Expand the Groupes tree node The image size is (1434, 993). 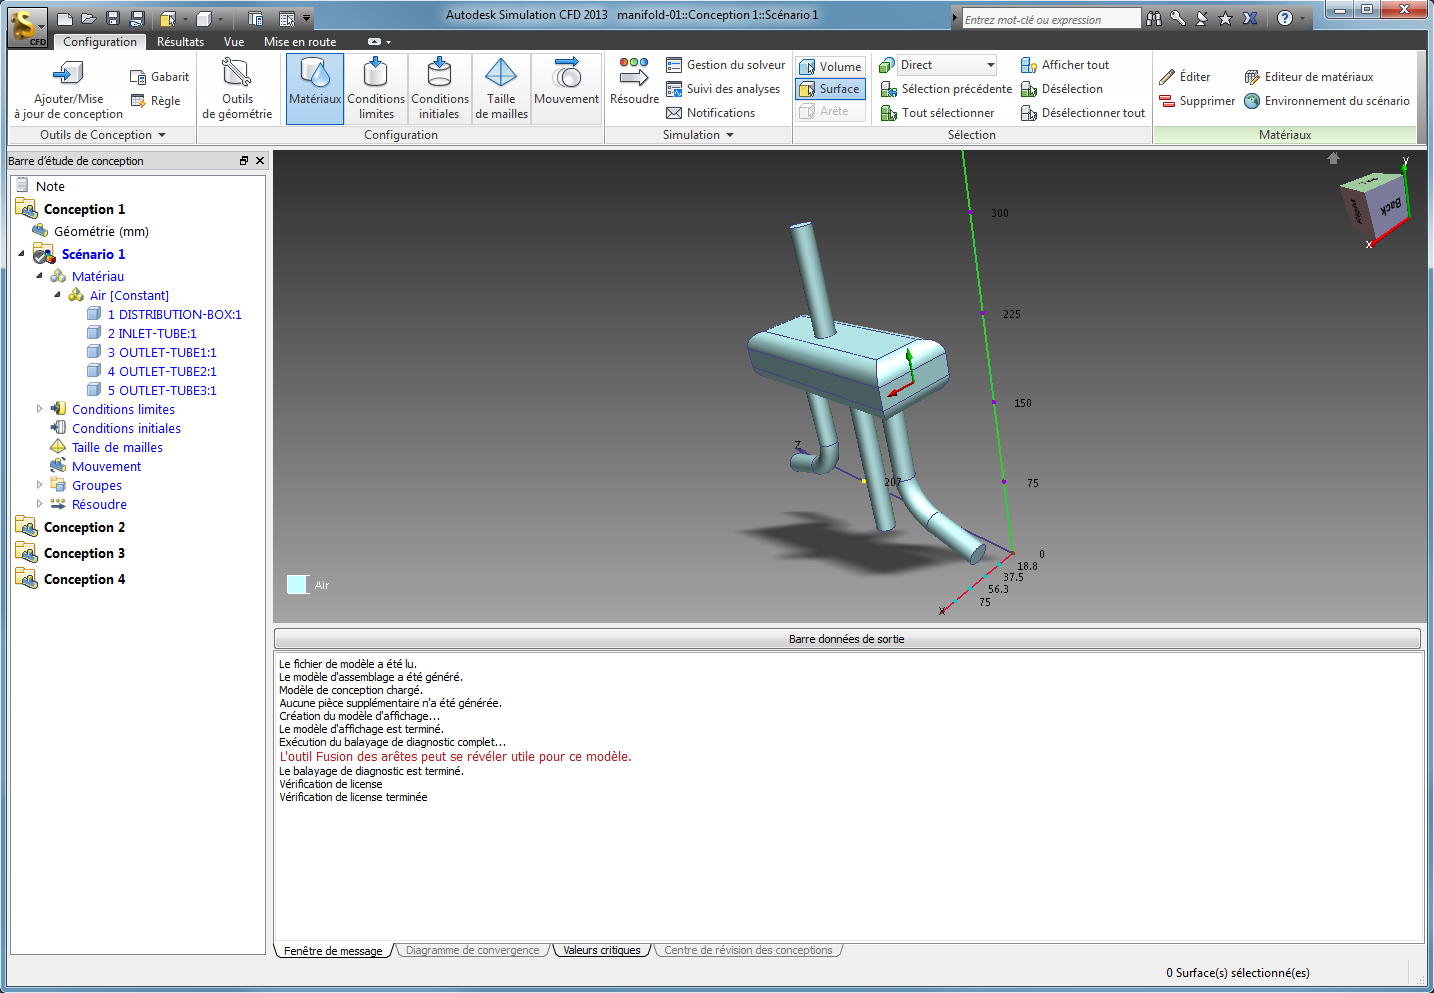point(40,485)
